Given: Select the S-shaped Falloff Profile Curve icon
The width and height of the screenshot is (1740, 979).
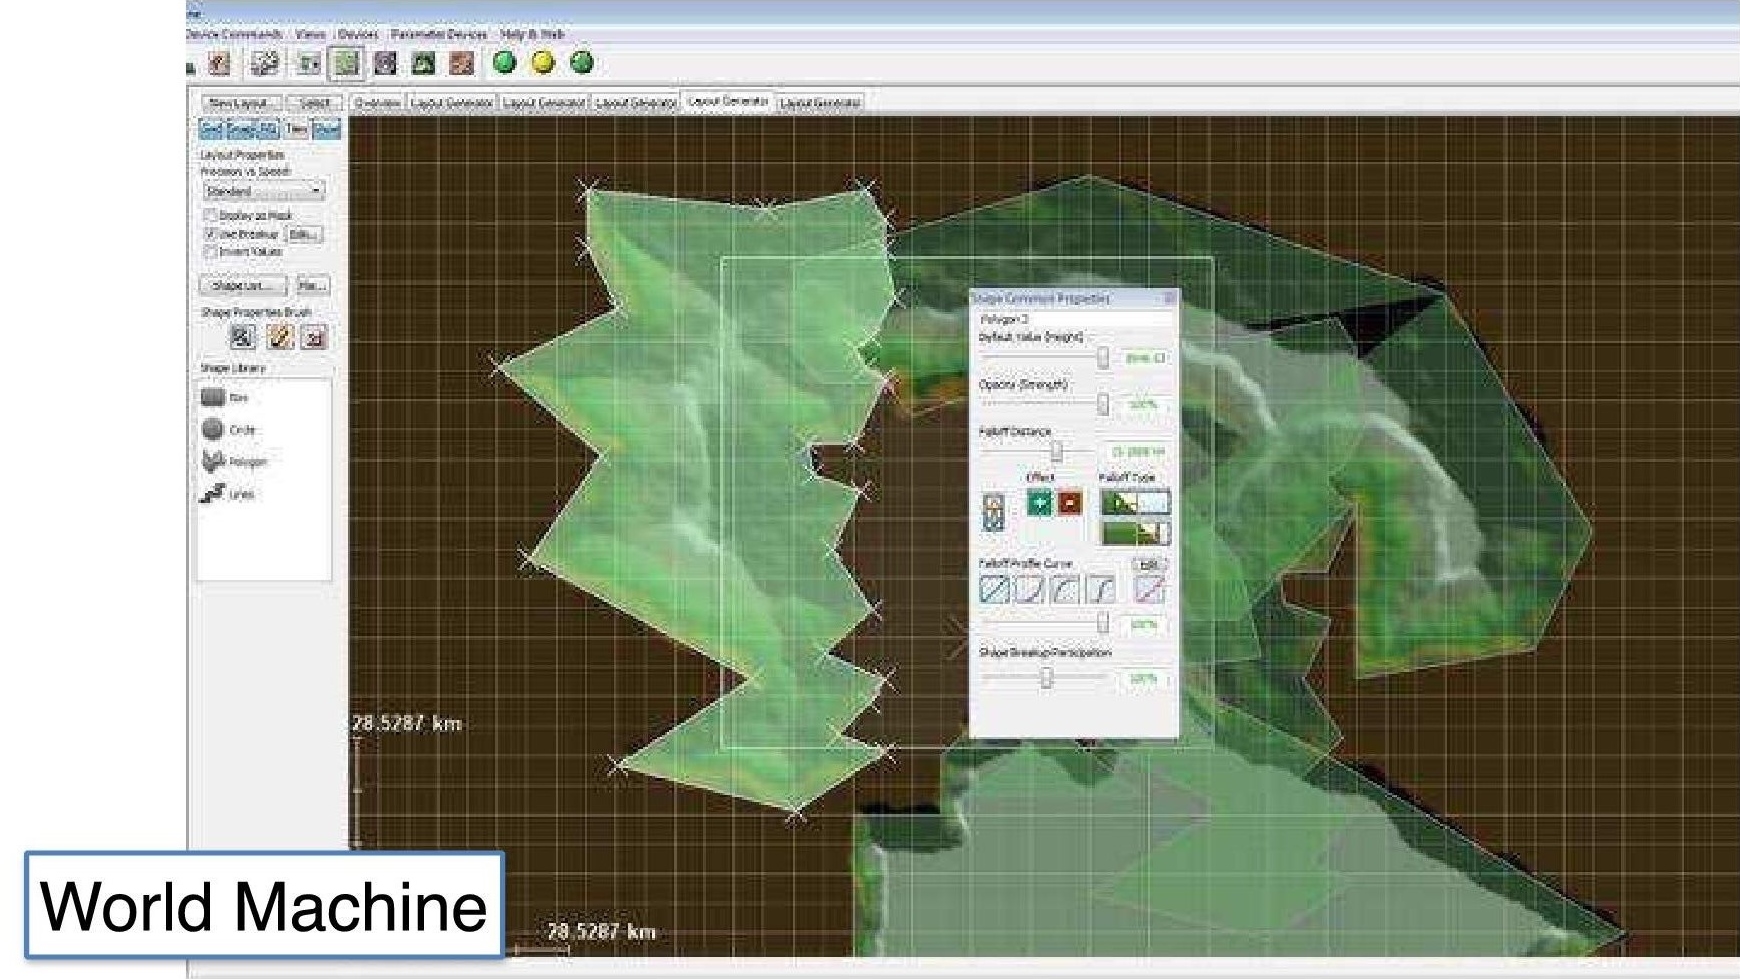Looking at the screenshot, I should click(1100, 590).
